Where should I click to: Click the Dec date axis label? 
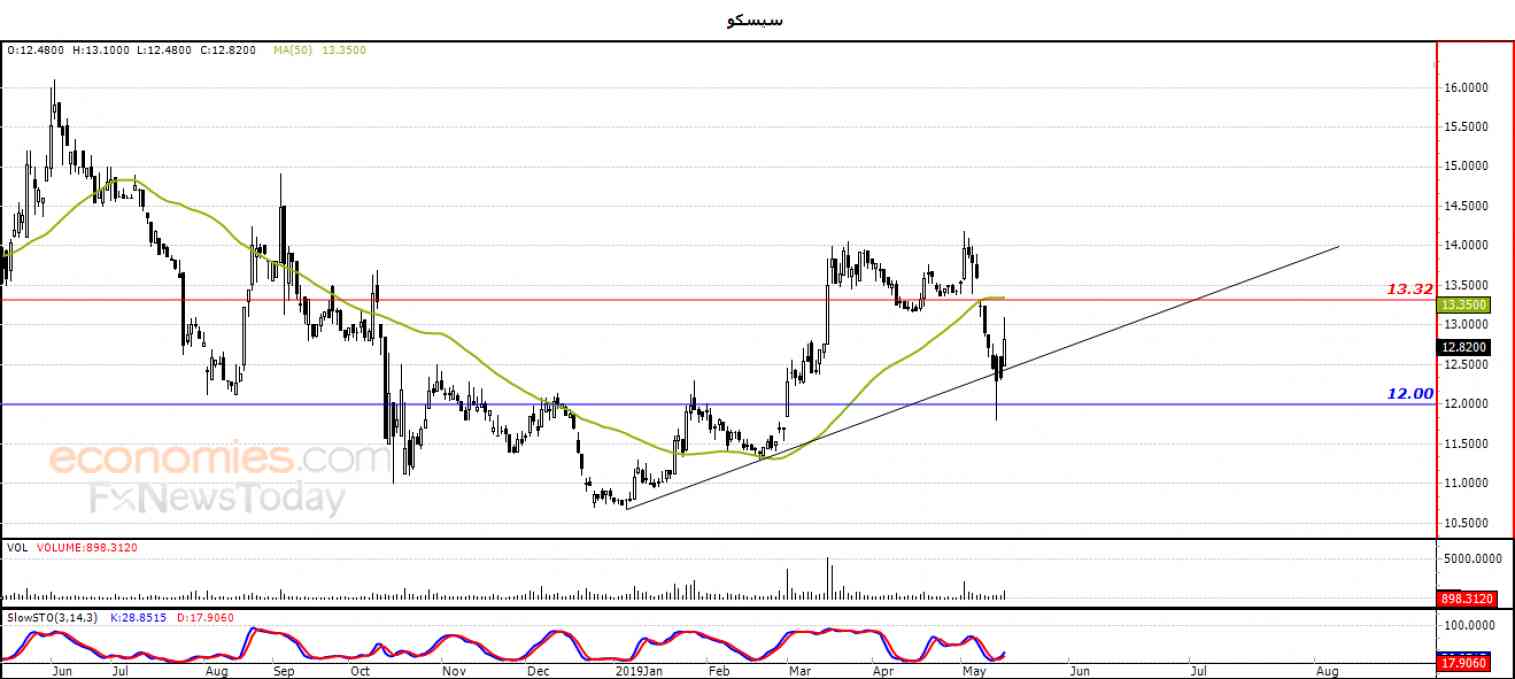point(538,670)
